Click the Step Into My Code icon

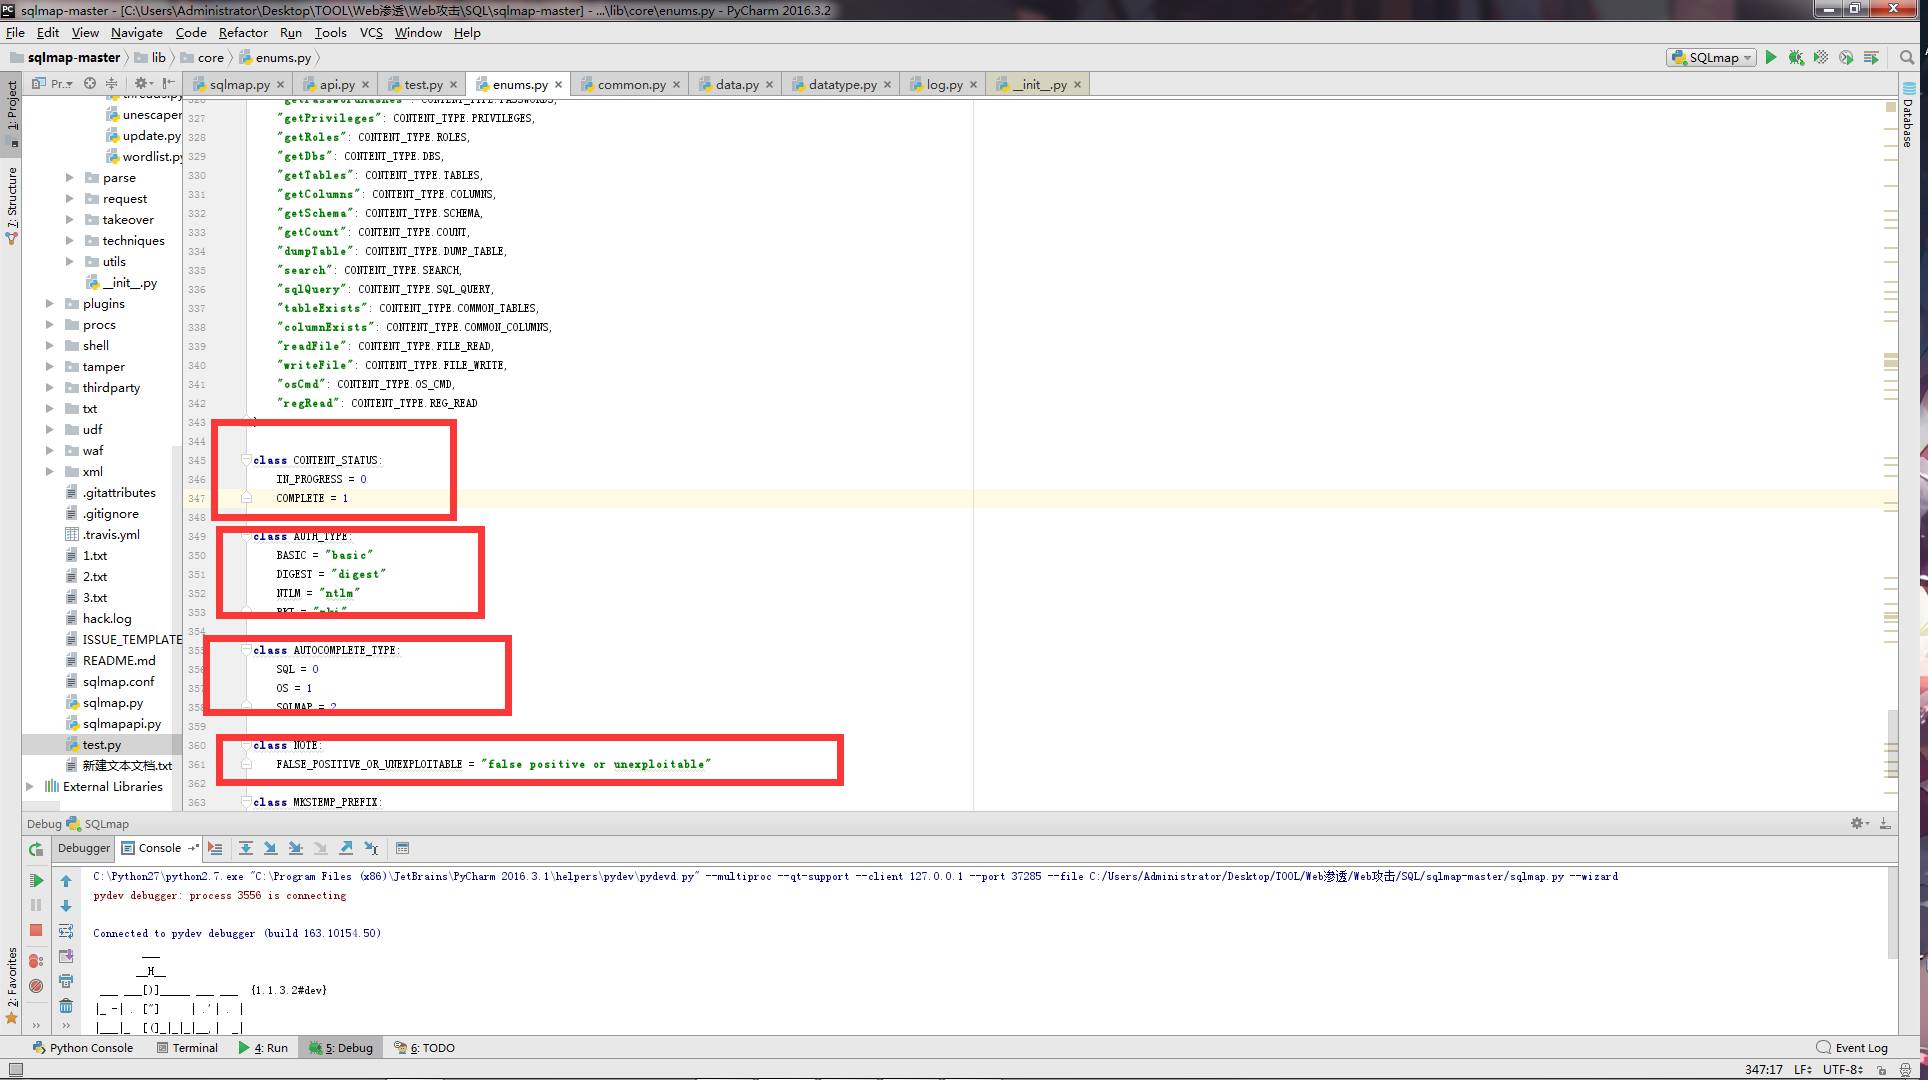click(295, 848)
